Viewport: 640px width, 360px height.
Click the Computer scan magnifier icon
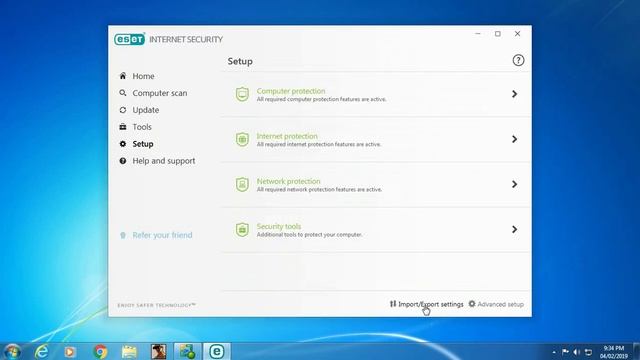tap(122, 93)
